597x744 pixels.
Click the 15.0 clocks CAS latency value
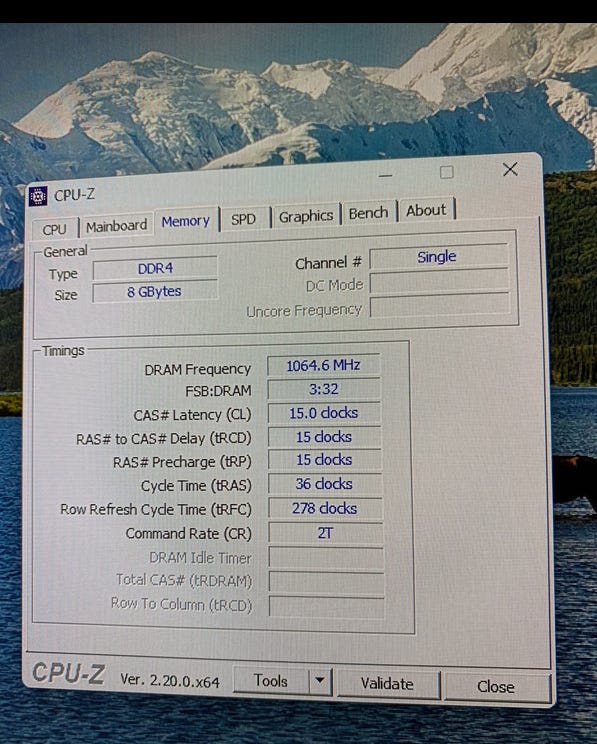coord(324,413)
